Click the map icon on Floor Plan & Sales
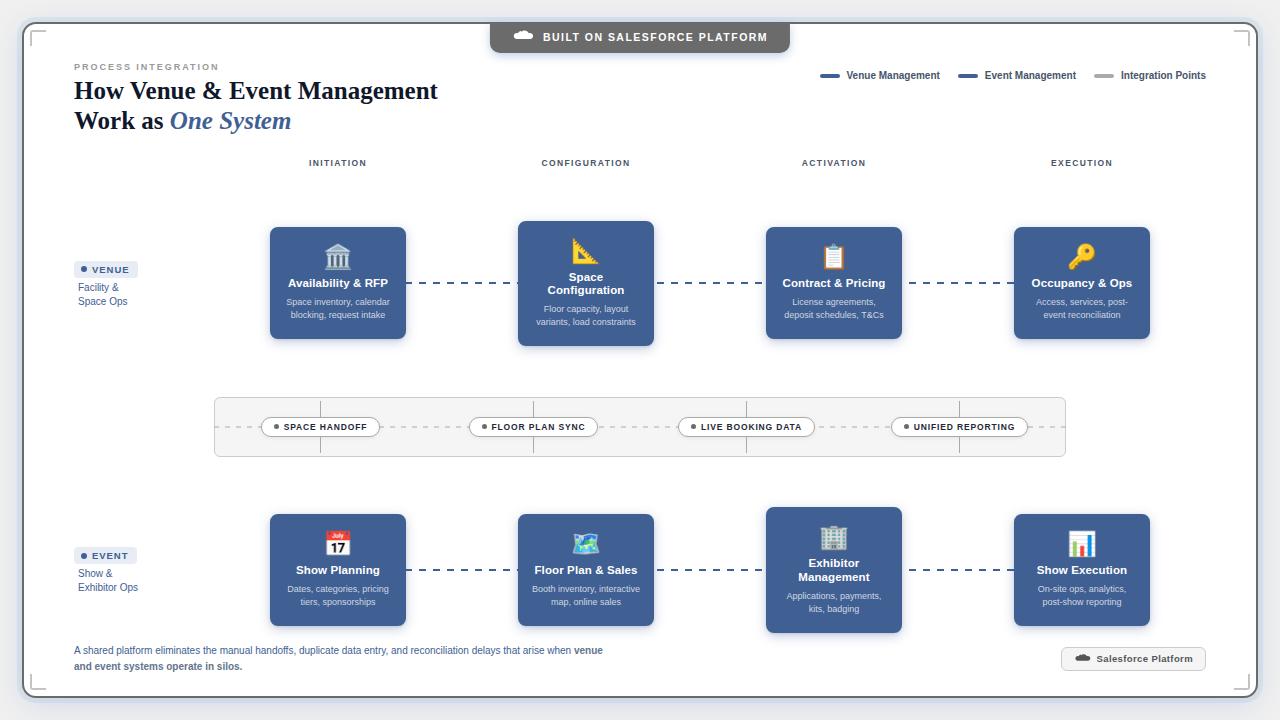 tap(586, 544)
